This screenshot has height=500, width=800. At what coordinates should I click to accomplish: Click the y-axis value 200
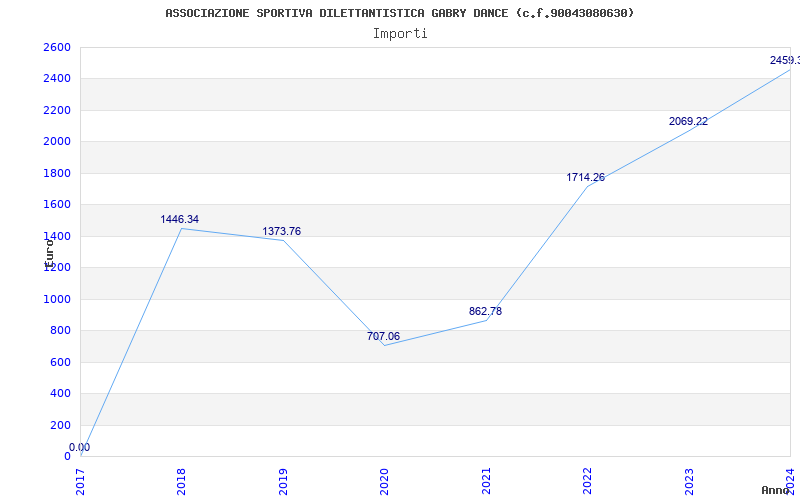[61, 426]
